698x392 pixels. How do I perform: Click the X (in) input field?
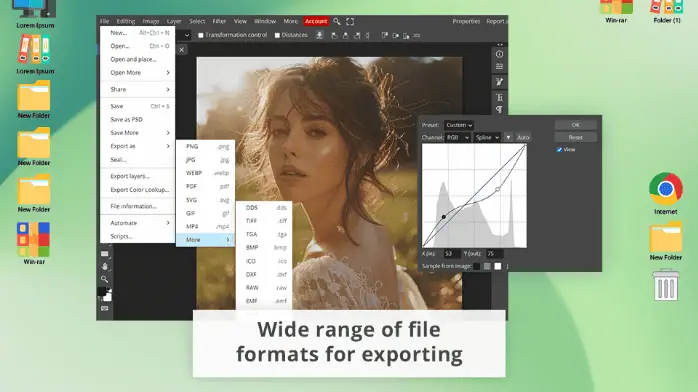pyautogui.click(x=452, y=254)
